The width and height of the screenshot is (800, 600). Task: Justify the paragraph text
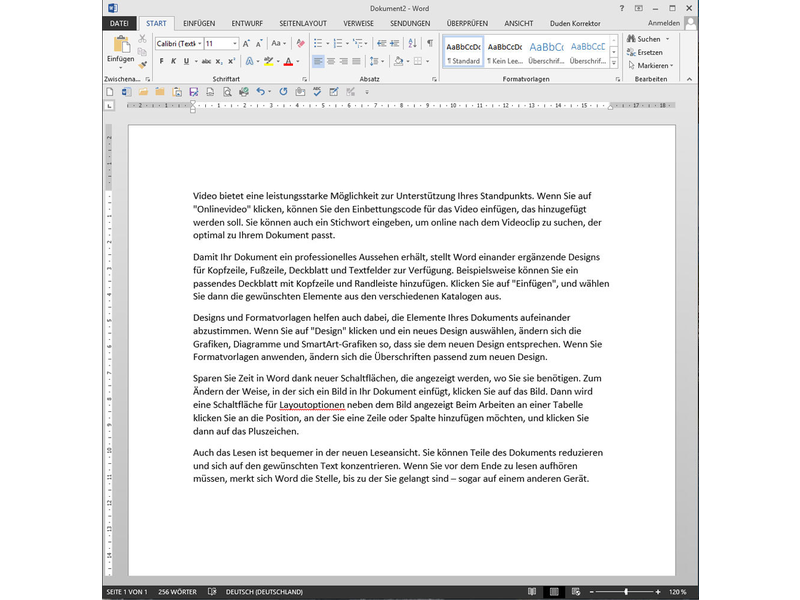pyautogui.click(x=356, y=61)
